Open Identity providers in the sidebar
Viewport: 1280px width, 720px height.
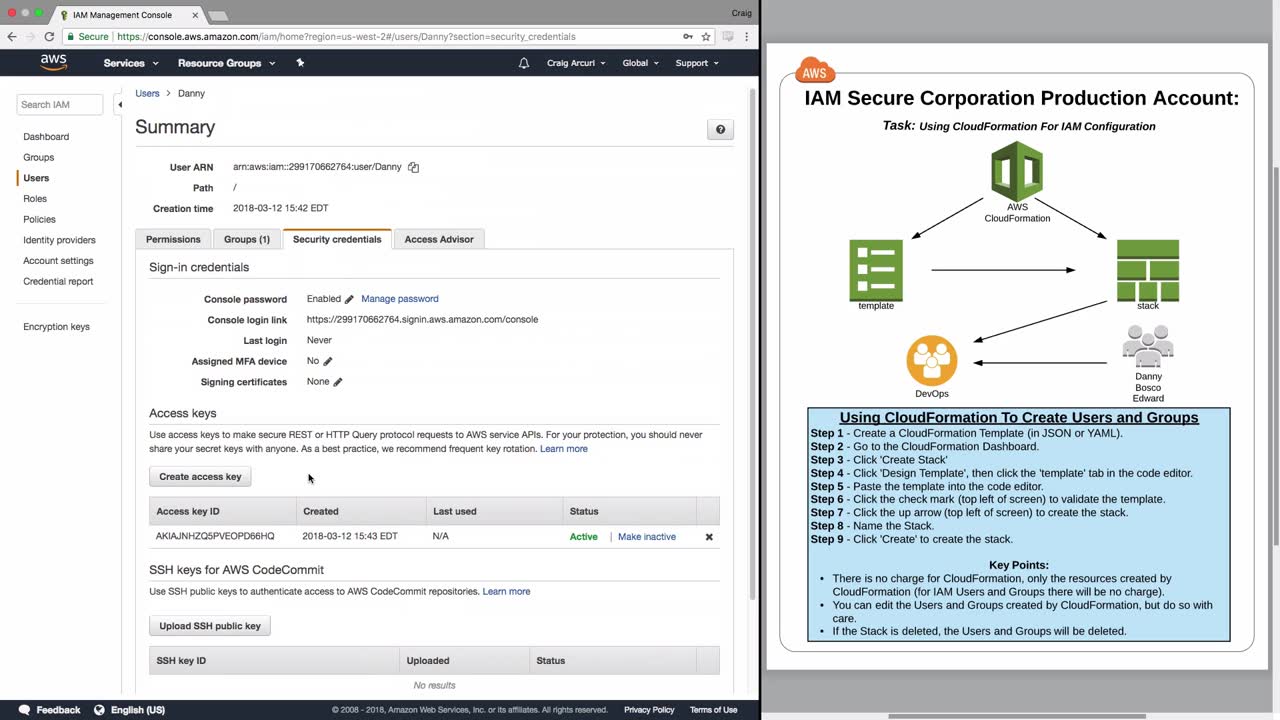(x=59, y=240)
